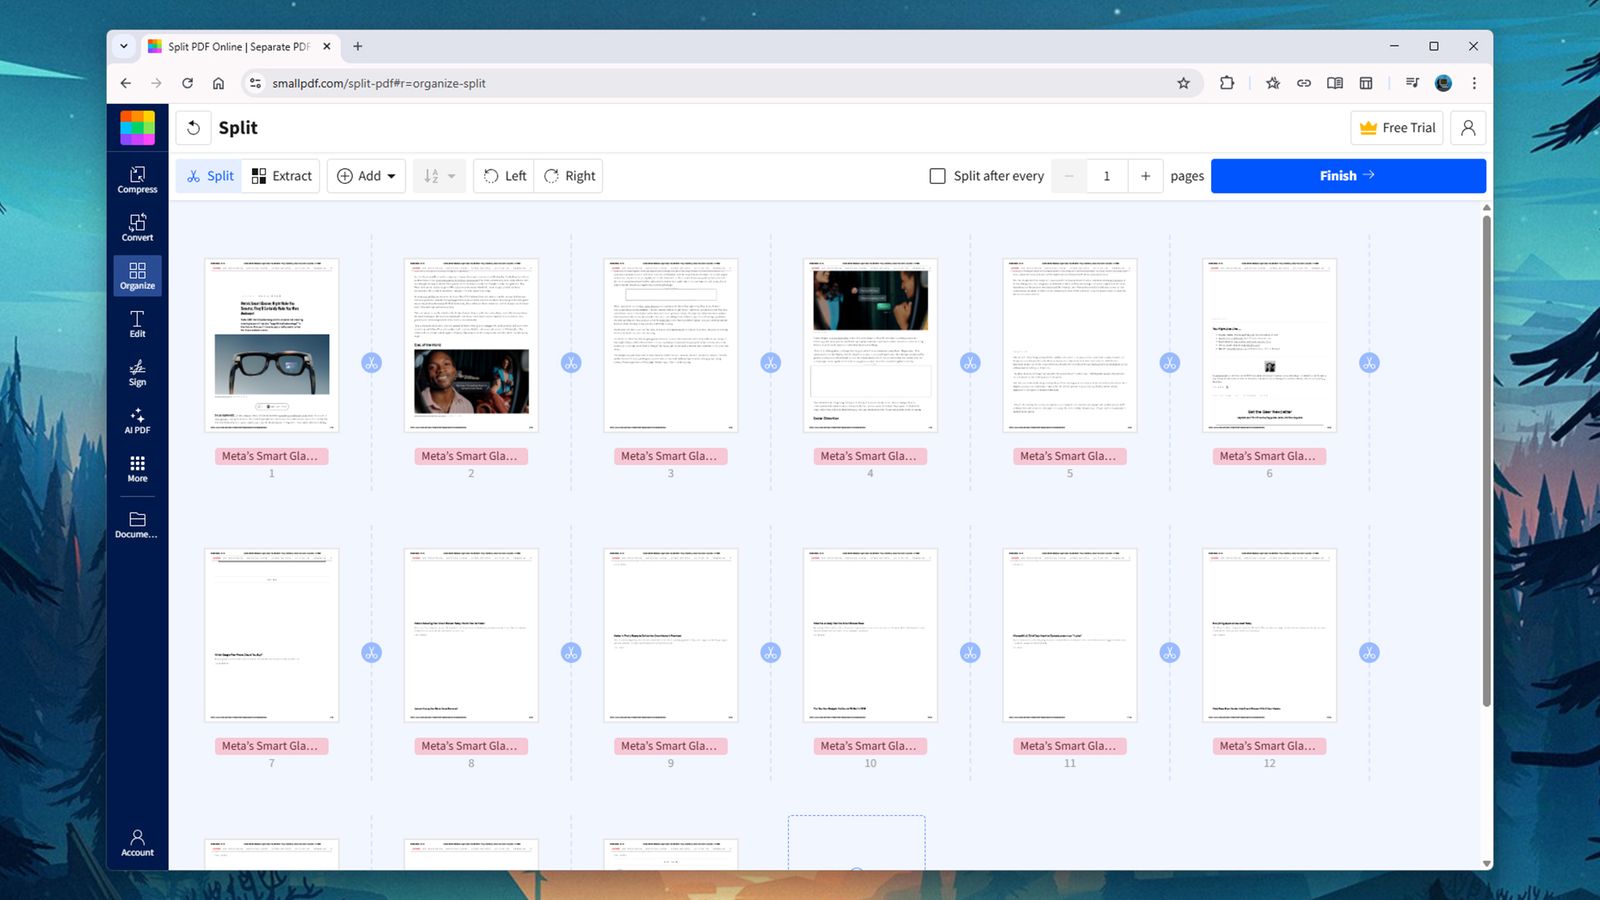Open the Compress tool in sidebar
This screenshot has height=900, width=1600.
tap(137, 179)
